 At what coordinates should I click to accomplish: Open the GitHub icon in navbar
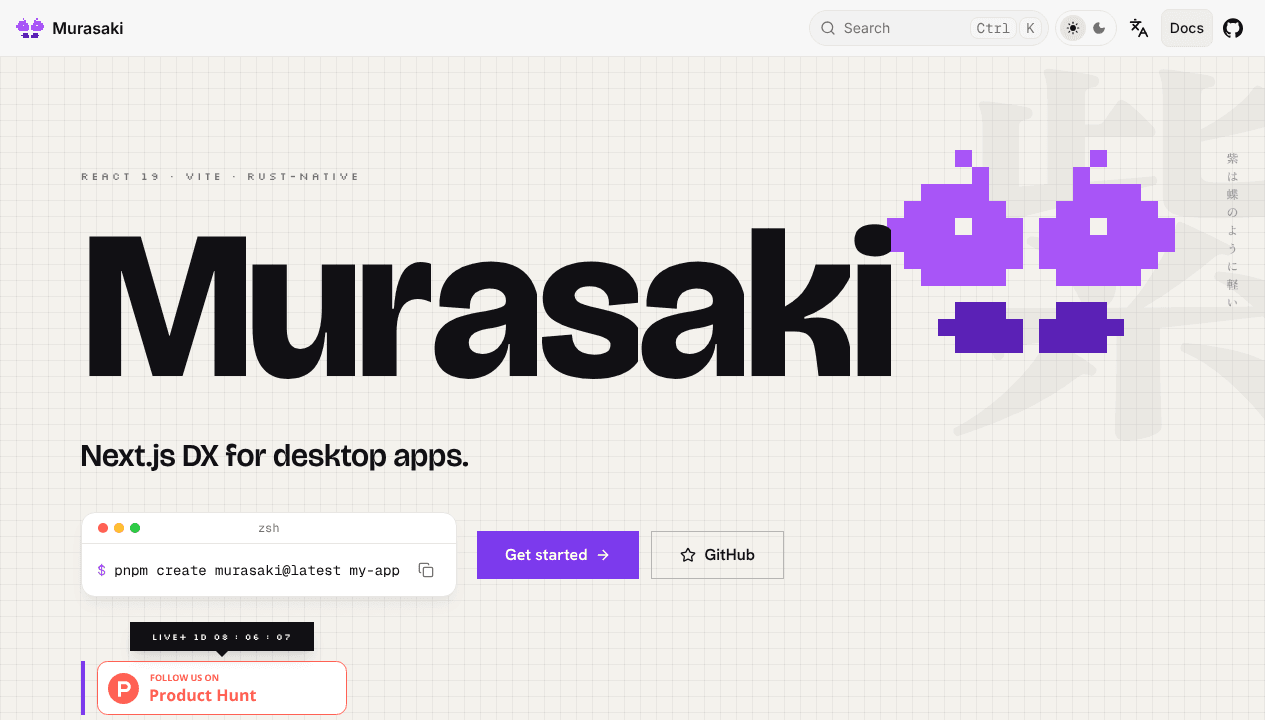pos(1233,28)
